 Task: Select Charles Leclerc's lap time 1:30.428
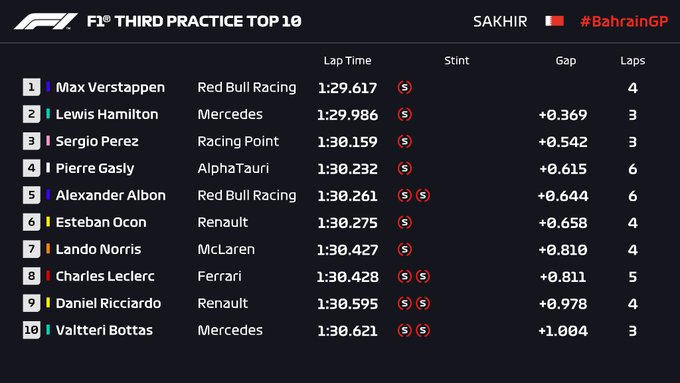[x=347, y=277]
